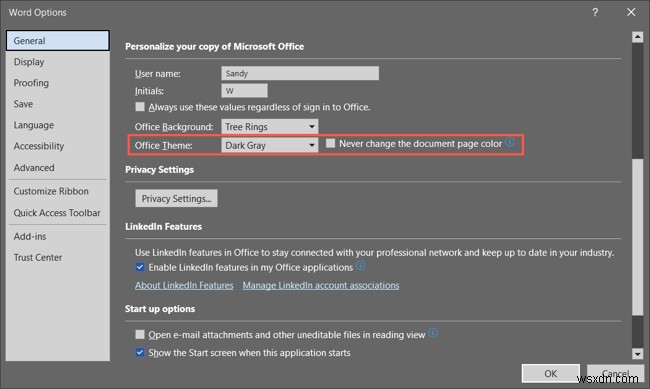Open Manage LinkedIn account associations link
This screenshot has height=389, width=650.
click(x=321, y=285)
